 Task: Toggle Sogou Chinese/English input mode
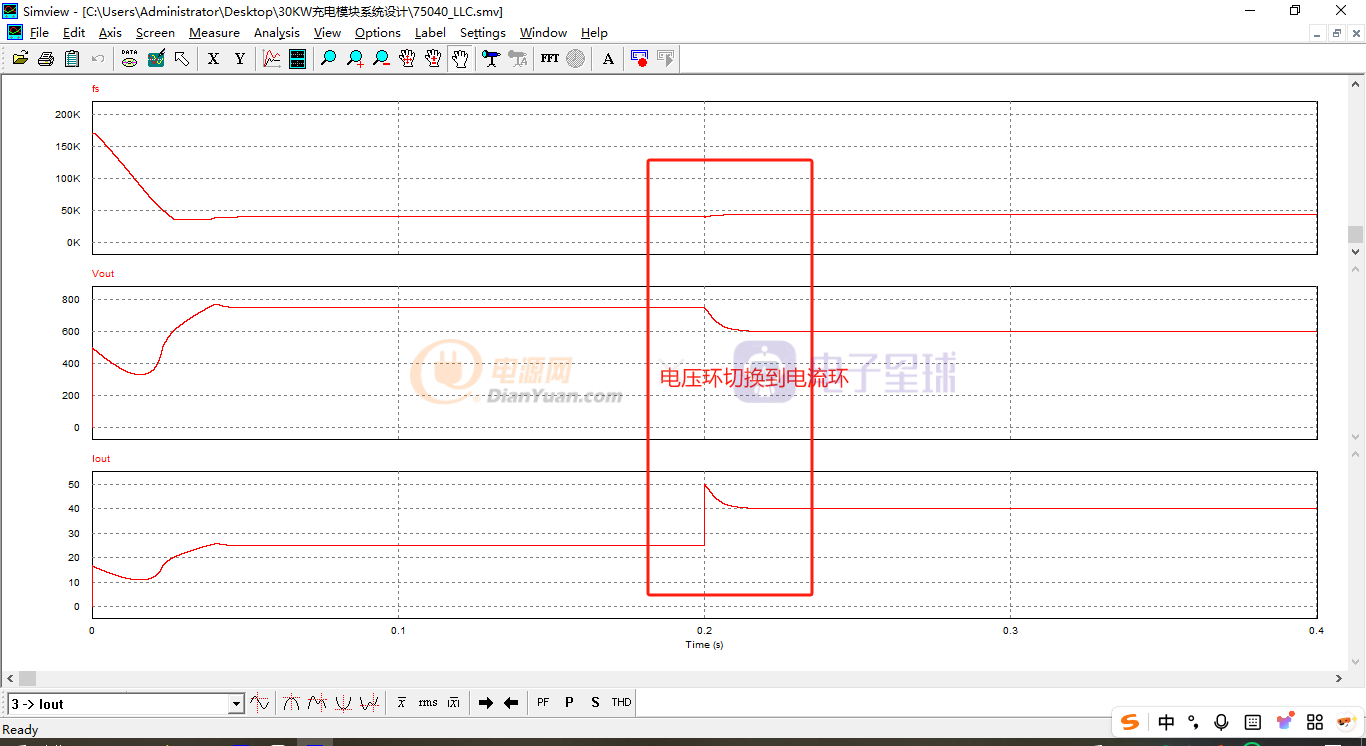(1166, 722)
